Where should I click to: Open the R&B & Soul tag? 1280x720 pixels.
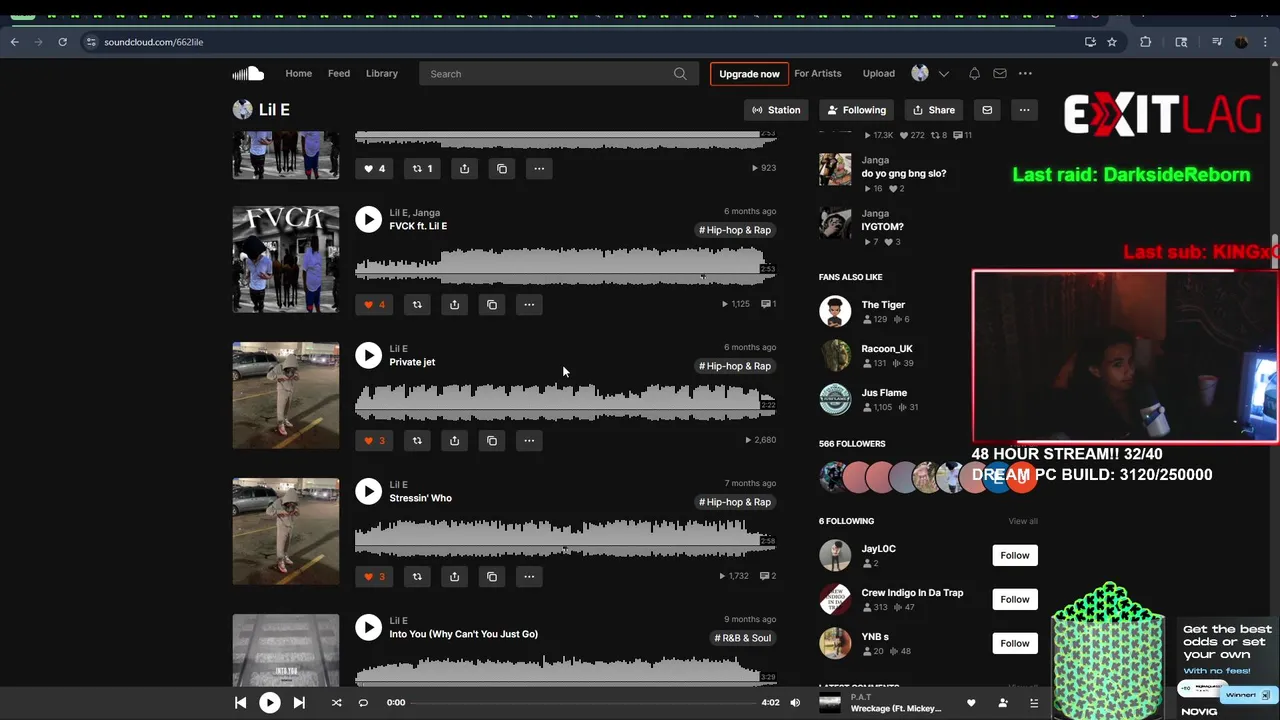[743, 638]
